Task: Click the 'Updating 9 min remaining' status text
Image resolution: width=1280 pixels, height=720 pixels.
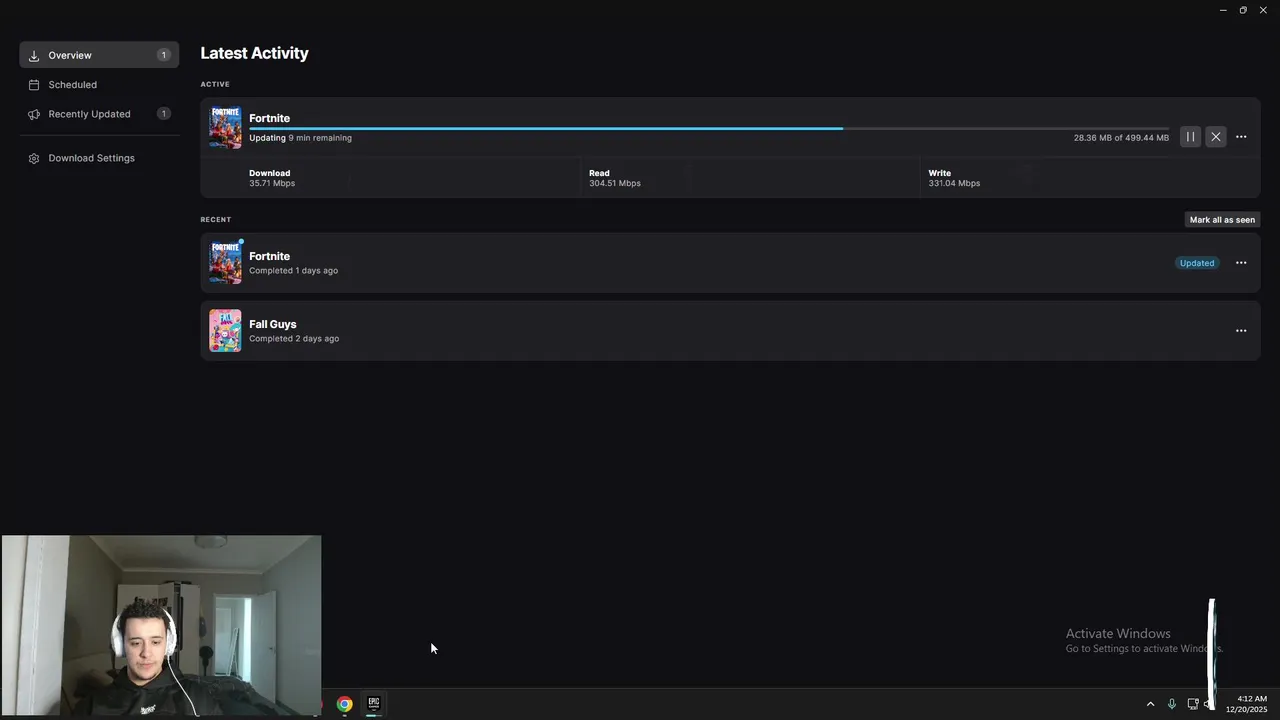Action: pos(300,138)
